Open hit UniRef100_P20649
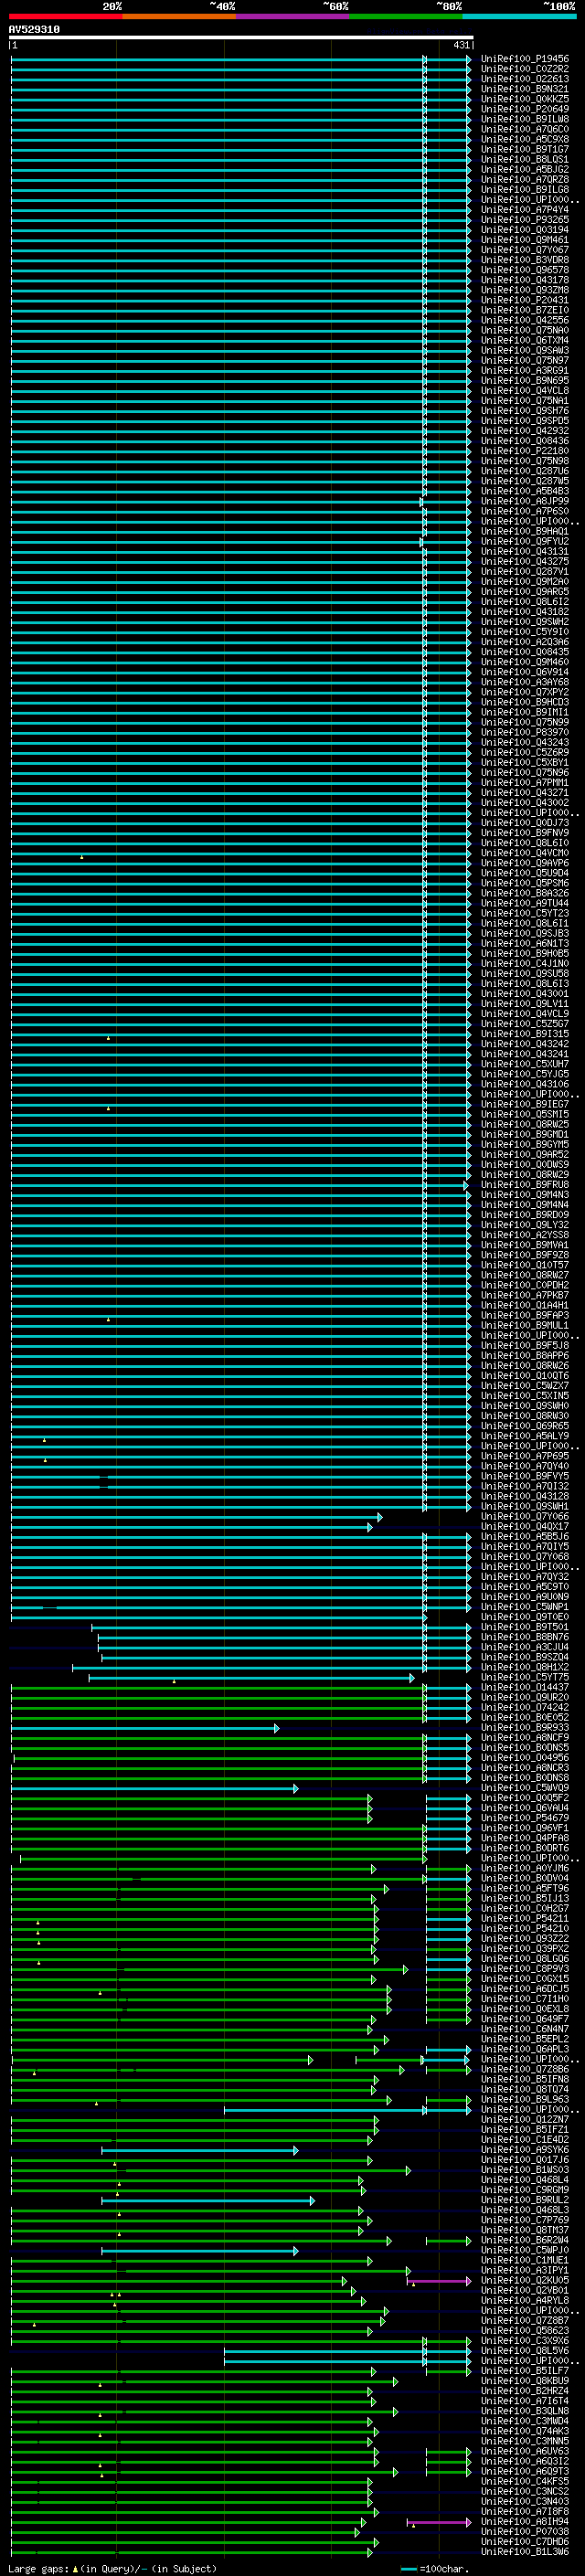The width and height of the screenshot is (585, 2576). pos(525,109)
